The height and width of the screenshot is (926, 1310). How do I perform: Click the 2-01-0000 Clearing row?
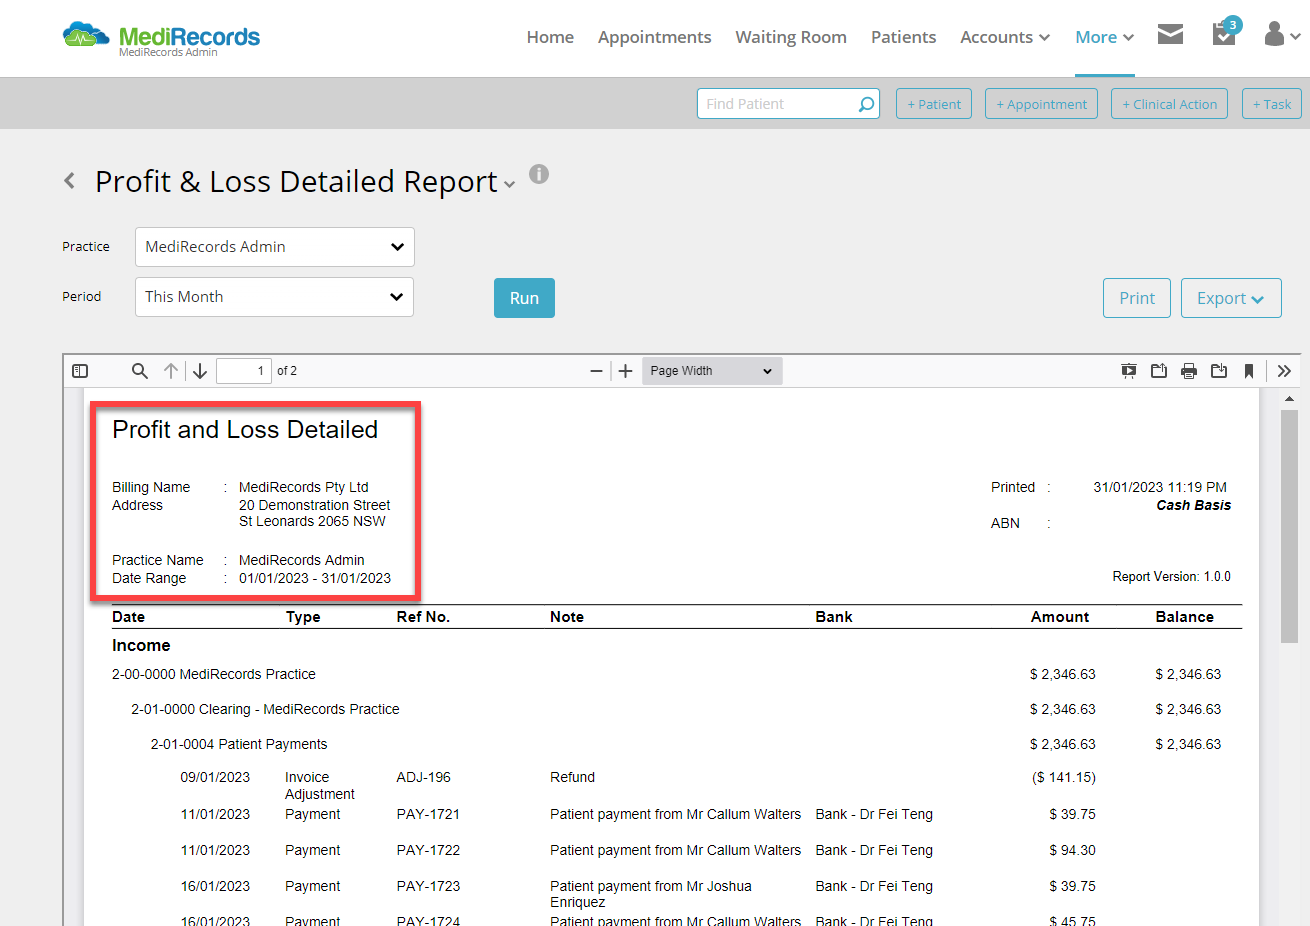coord(265,709)
